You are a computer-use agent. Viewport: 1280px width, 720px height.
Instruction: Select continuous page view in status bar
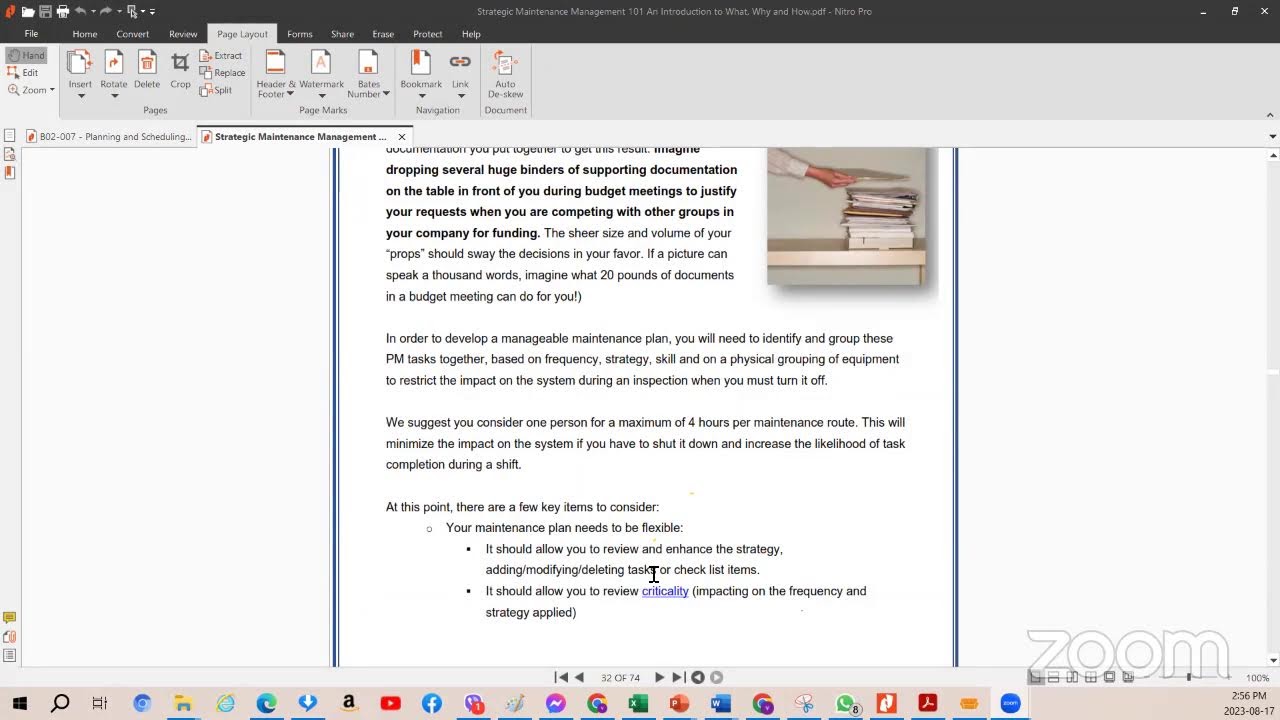[x=1053, y=677]
